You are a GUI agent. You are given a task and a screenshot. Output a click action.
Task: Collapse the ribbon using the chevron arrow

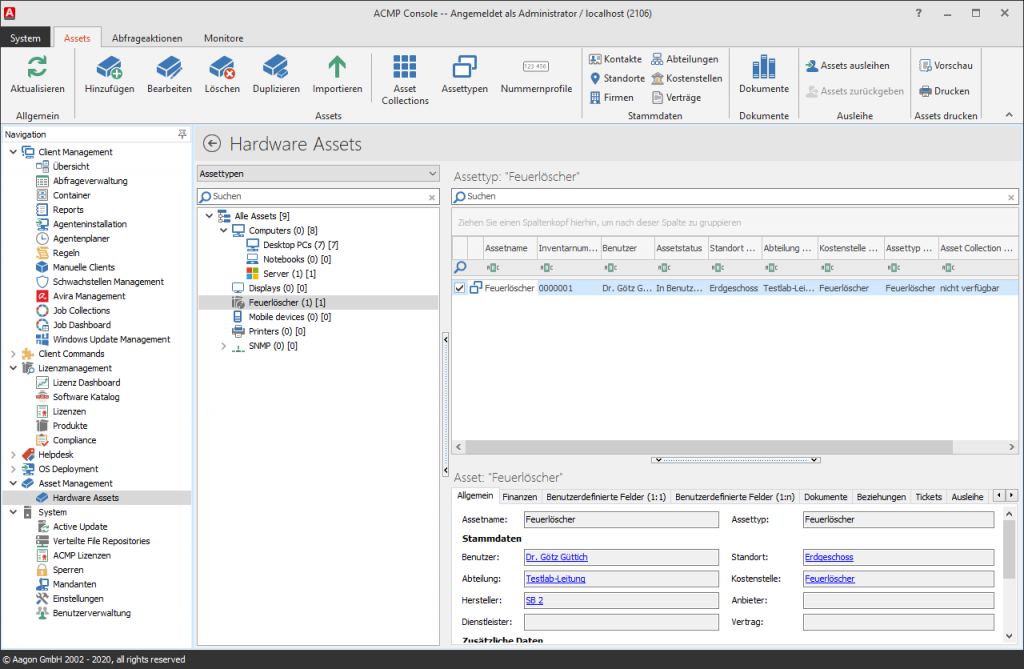pos(1007,116)
